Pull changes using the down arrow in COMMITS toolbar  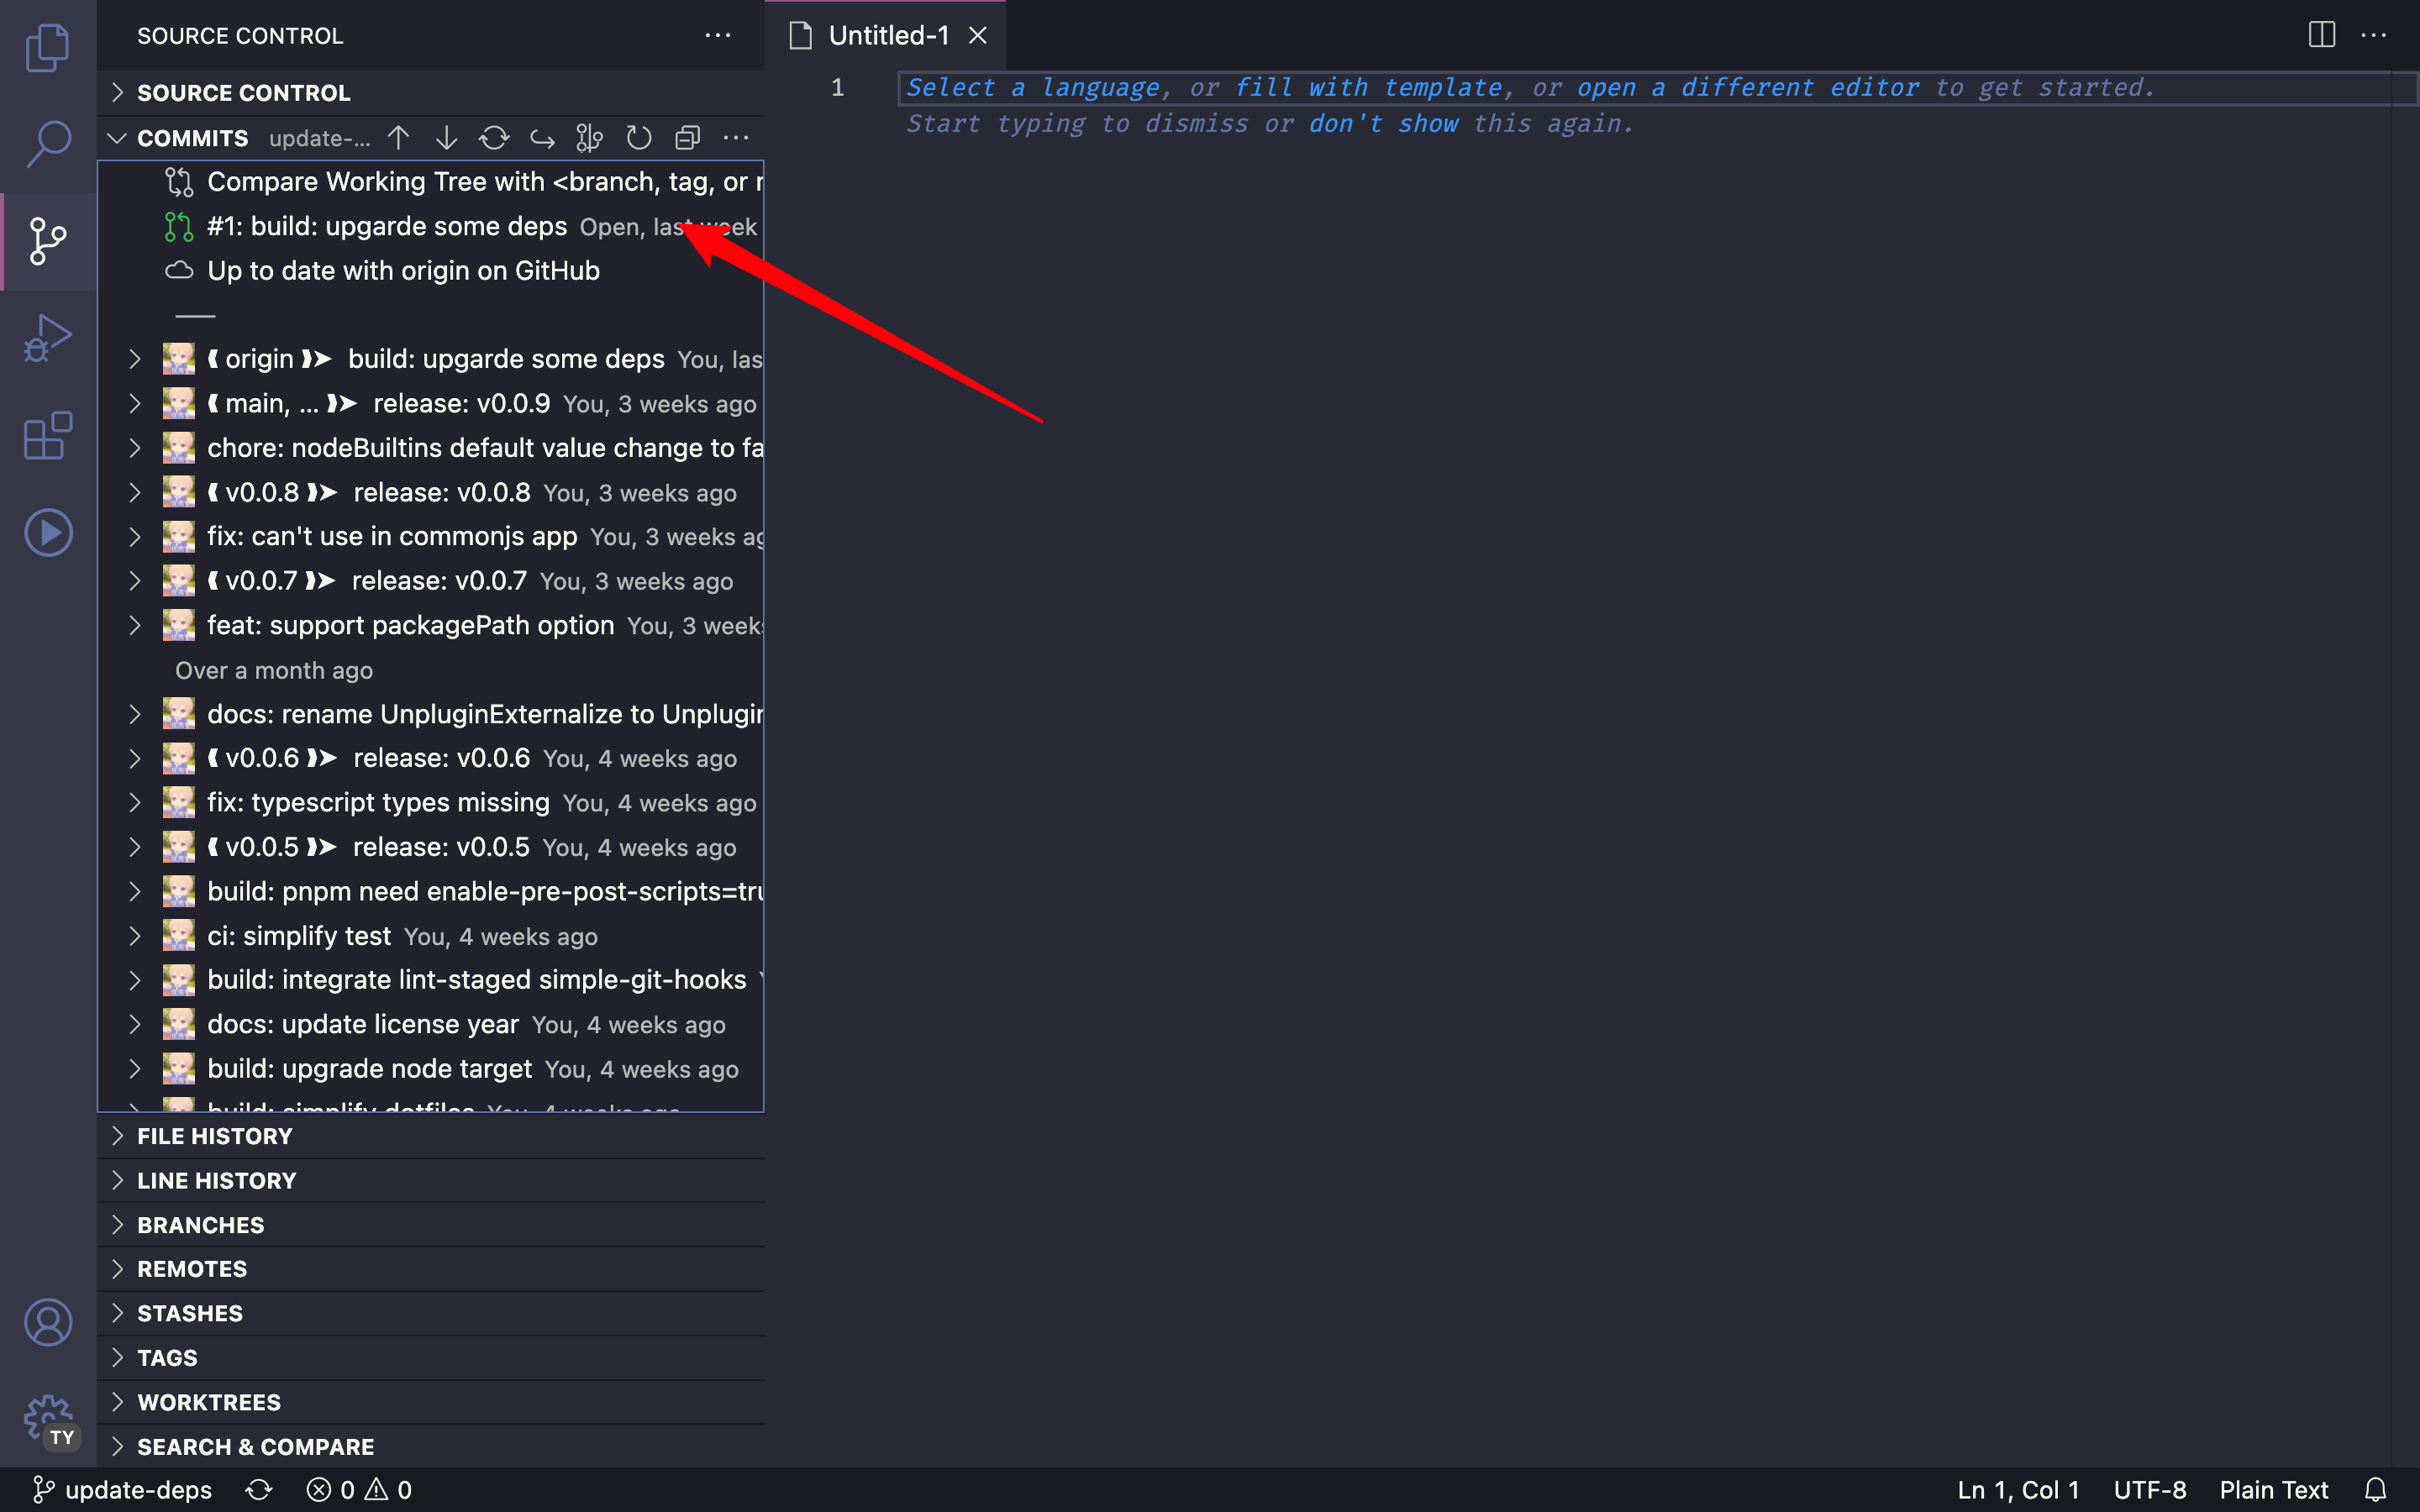(446, 137)
